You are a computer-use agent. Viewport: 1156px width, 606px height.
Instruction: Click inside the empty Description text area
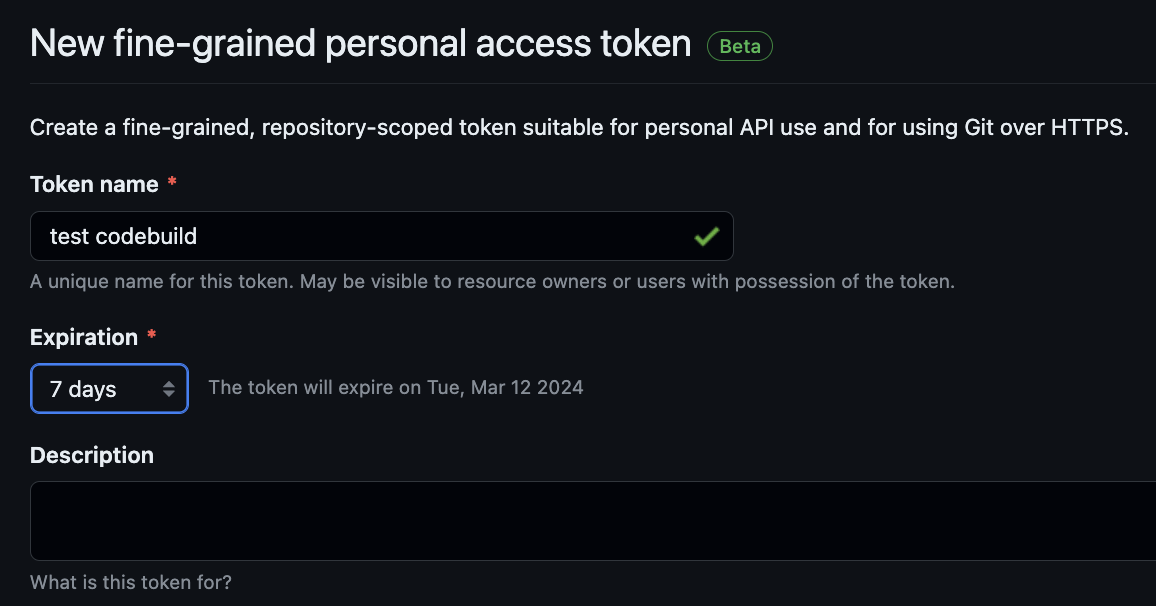(x=593, y=520)
